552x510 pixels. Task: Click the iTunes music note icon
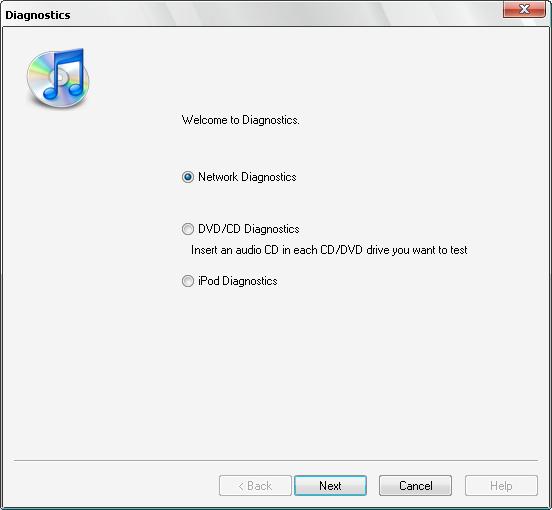(58, 78)
